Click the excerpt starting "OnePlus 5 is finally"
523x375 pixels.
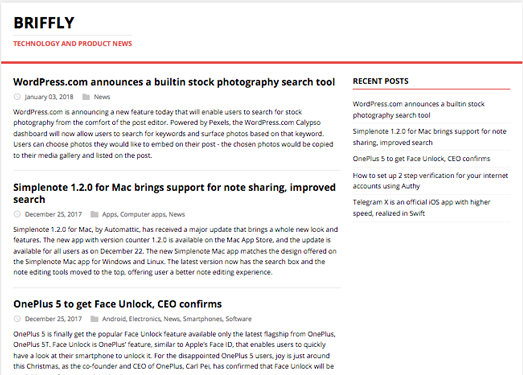174,352
